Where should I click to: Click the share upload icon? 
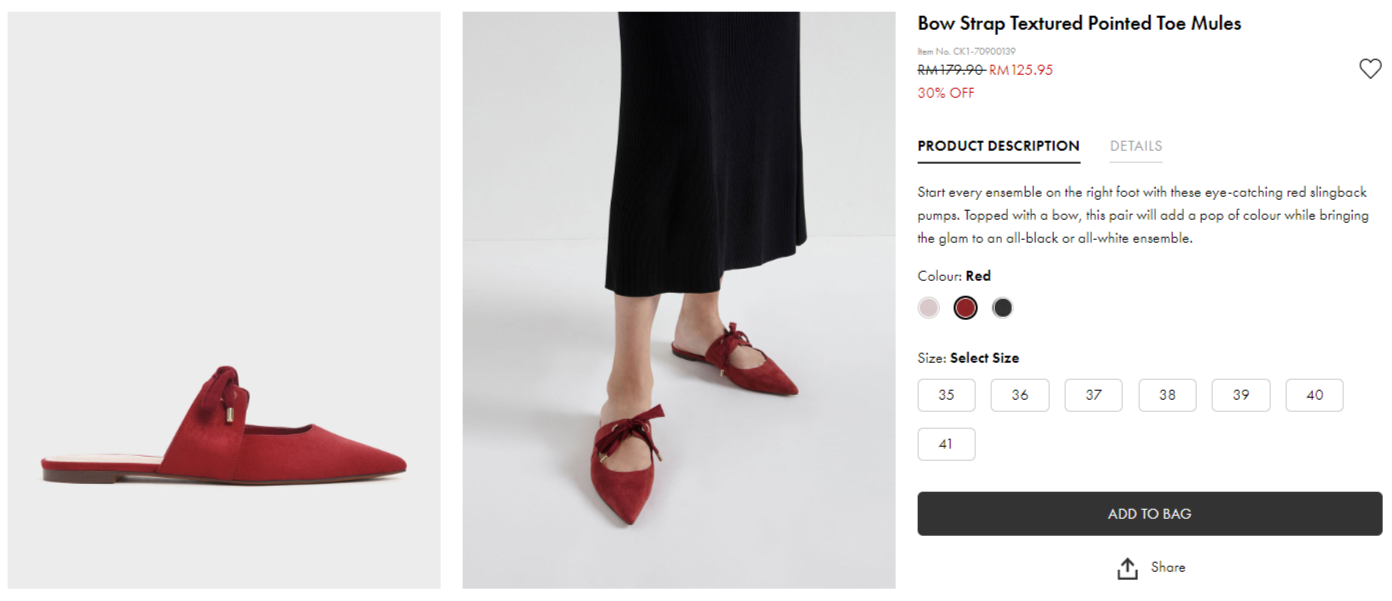pyautogui.click(x=1127, y=568)
